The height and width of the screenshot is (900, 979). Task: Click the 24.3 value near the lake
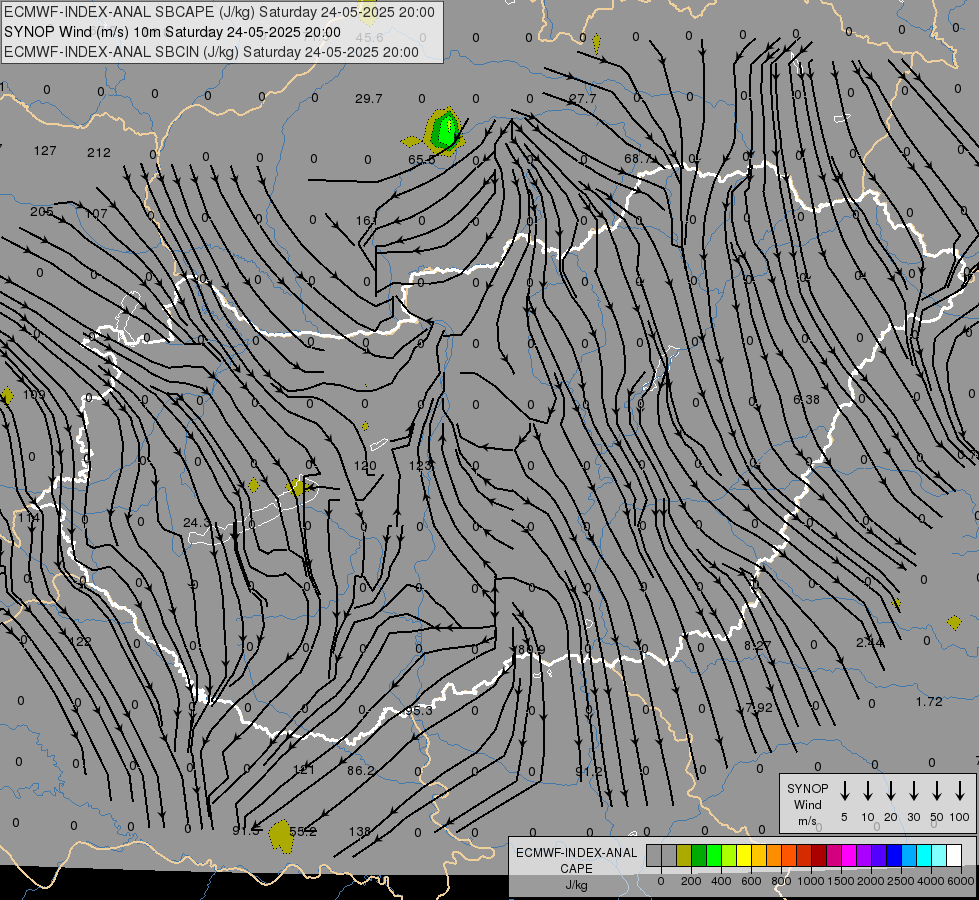[x=197, y=522]
